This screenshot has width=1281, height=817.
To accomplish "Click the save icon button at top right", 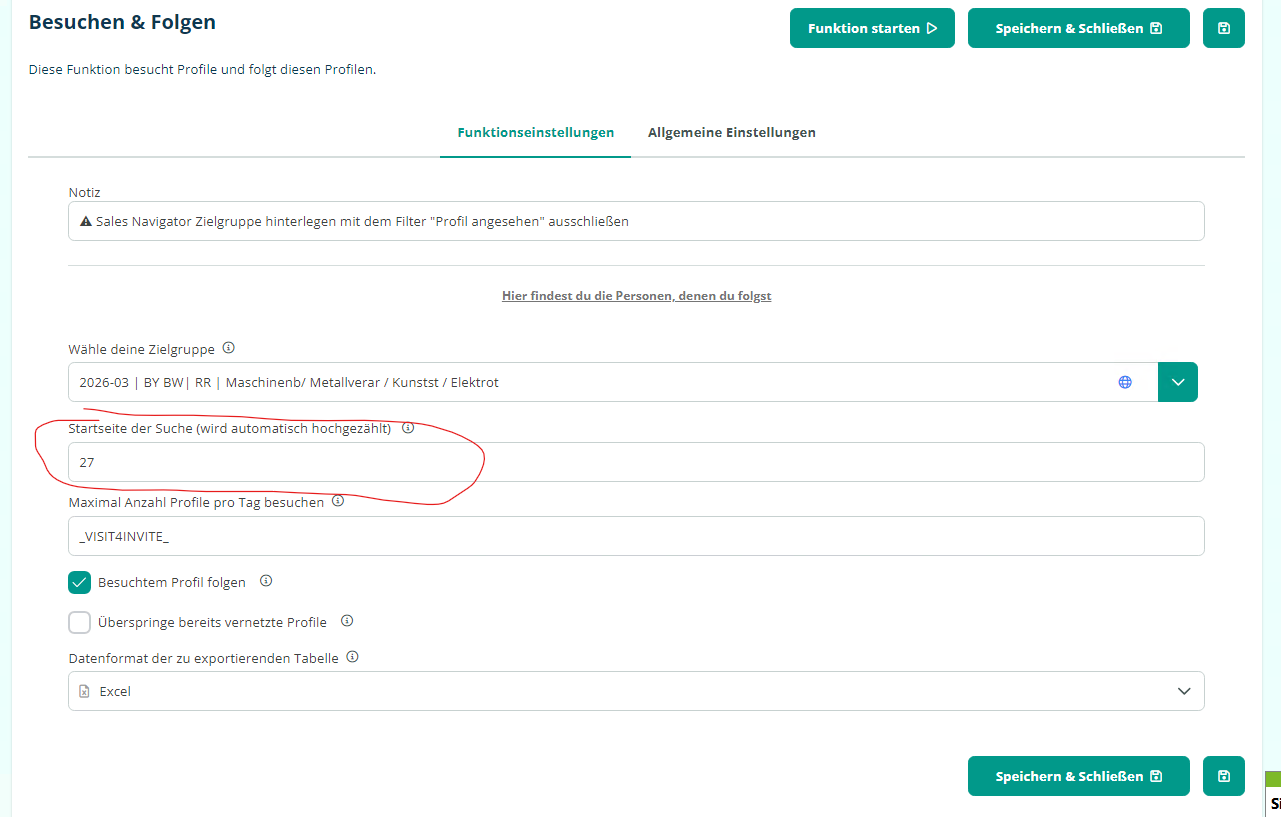I will [x=1223, y=28].
